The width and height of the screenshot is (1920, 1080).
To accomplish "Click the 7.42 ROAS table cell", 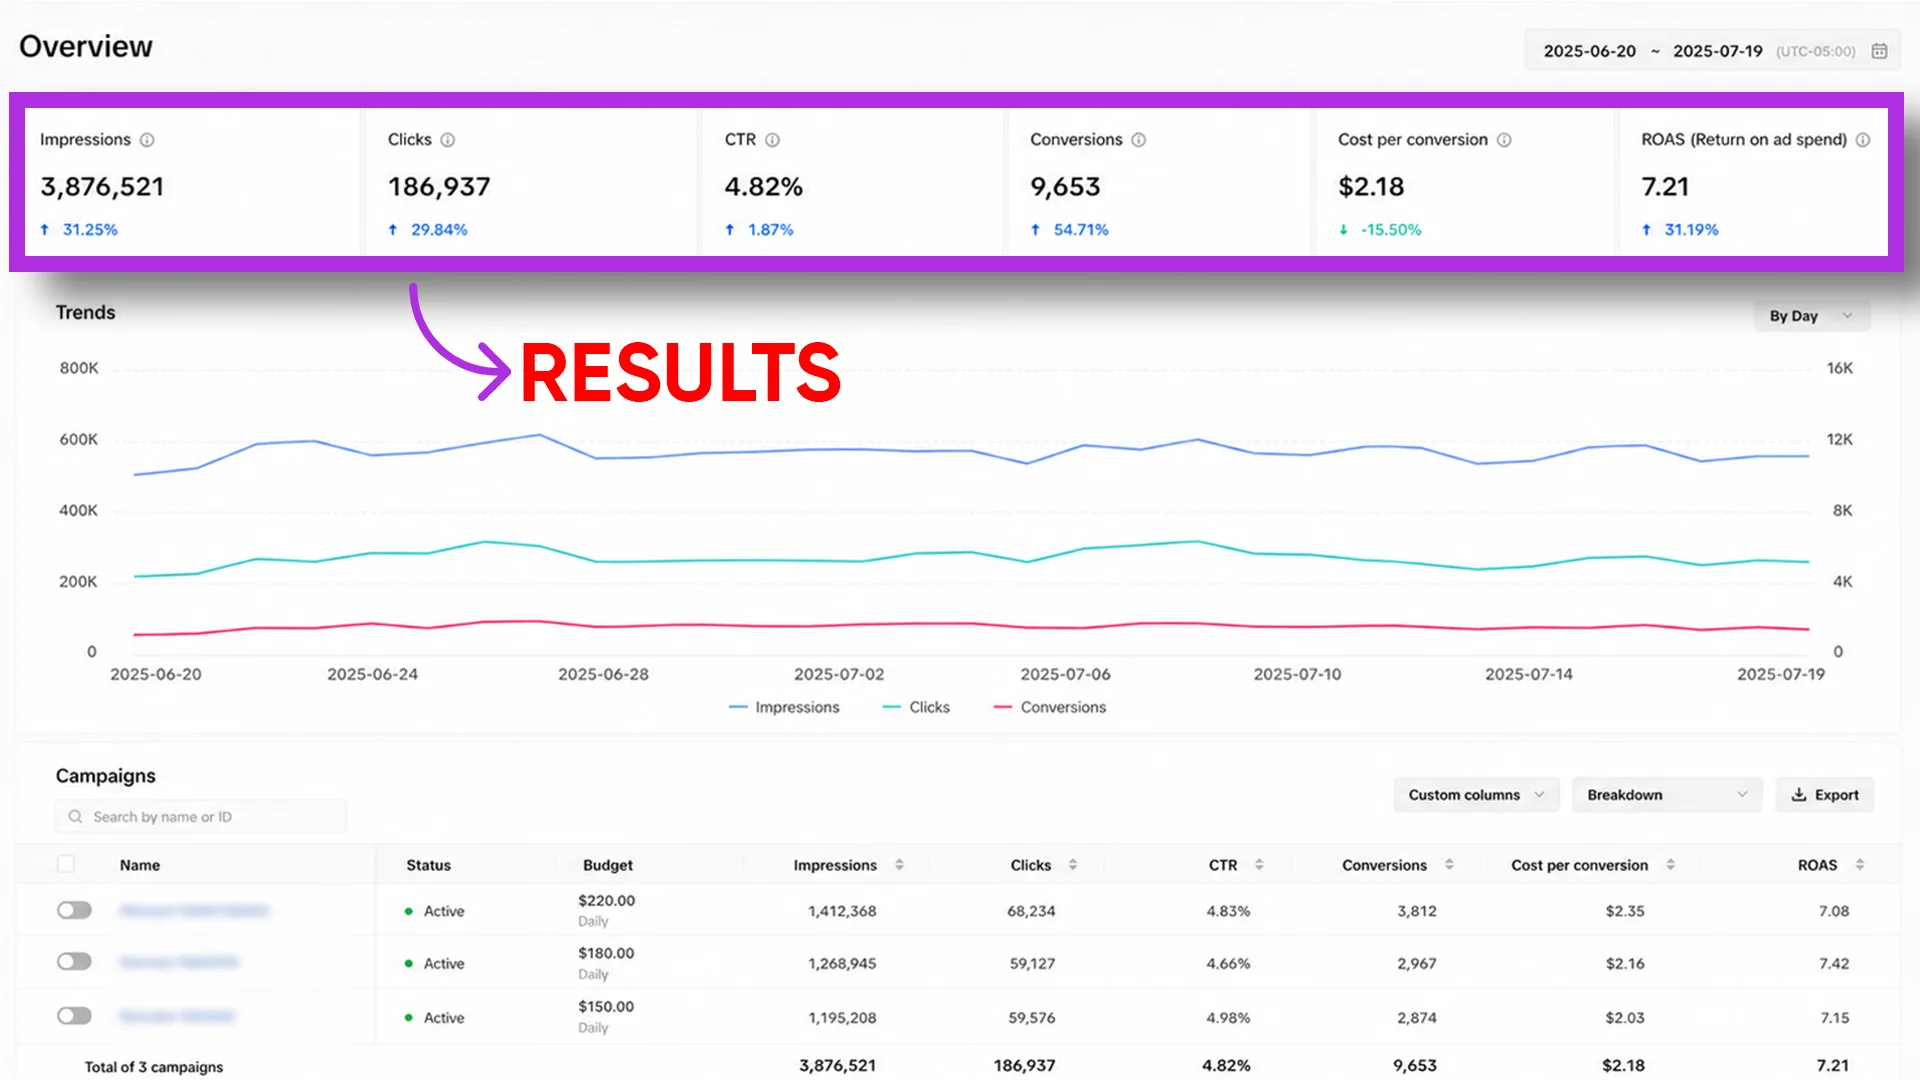I will 1834,963.
